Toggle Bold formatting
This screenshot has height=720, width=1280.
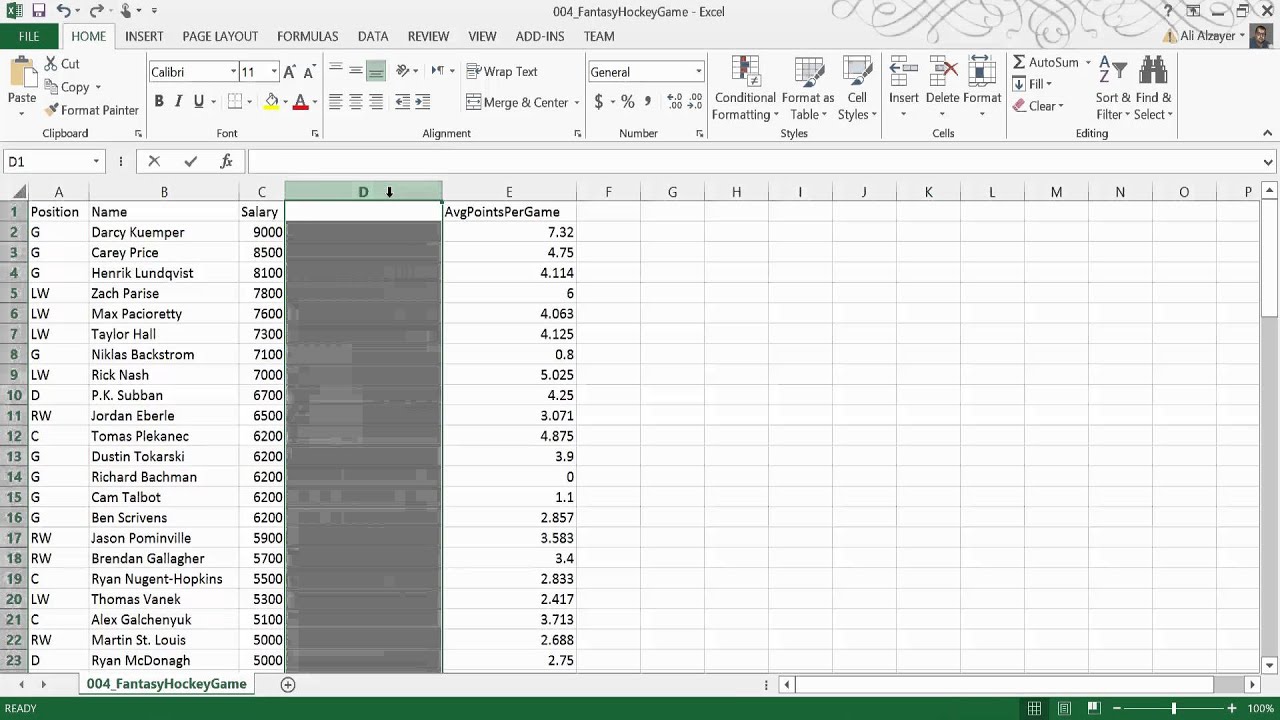(158, 101)
